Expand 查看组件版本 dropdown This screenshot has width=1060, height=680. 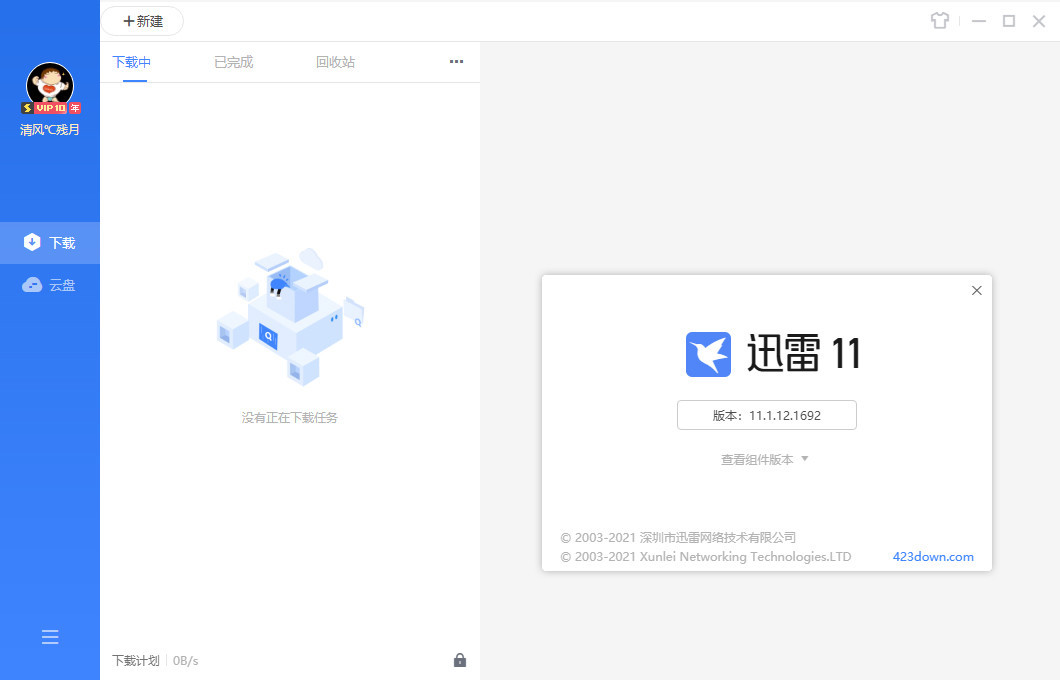765,460
